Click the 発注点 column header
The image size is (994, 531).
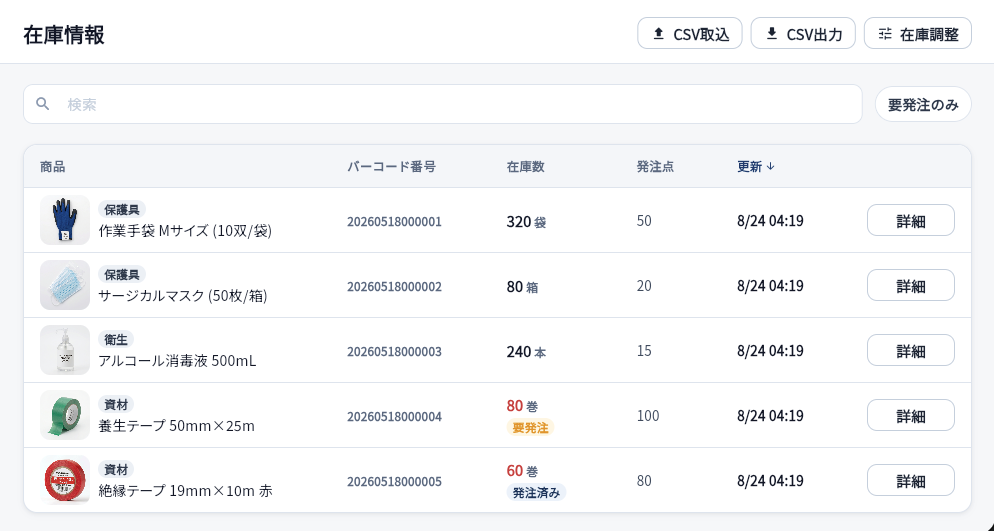pos(655,167)
